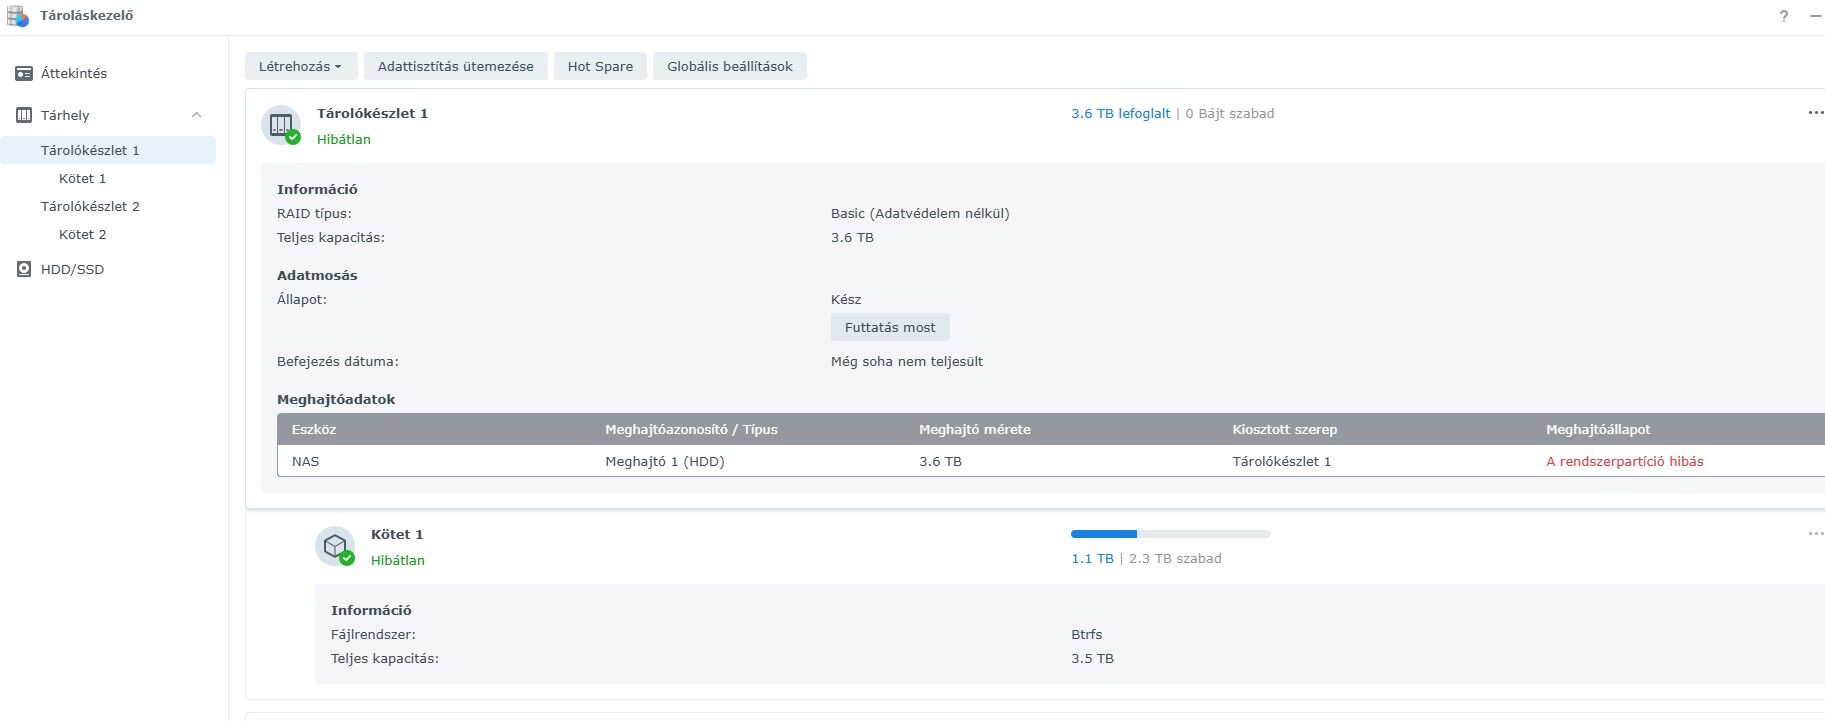The height and width of the screenshot is (721, 1825).
Task: Click the Meghajtóazonosító / Típus column header
Action: point(691,430)
